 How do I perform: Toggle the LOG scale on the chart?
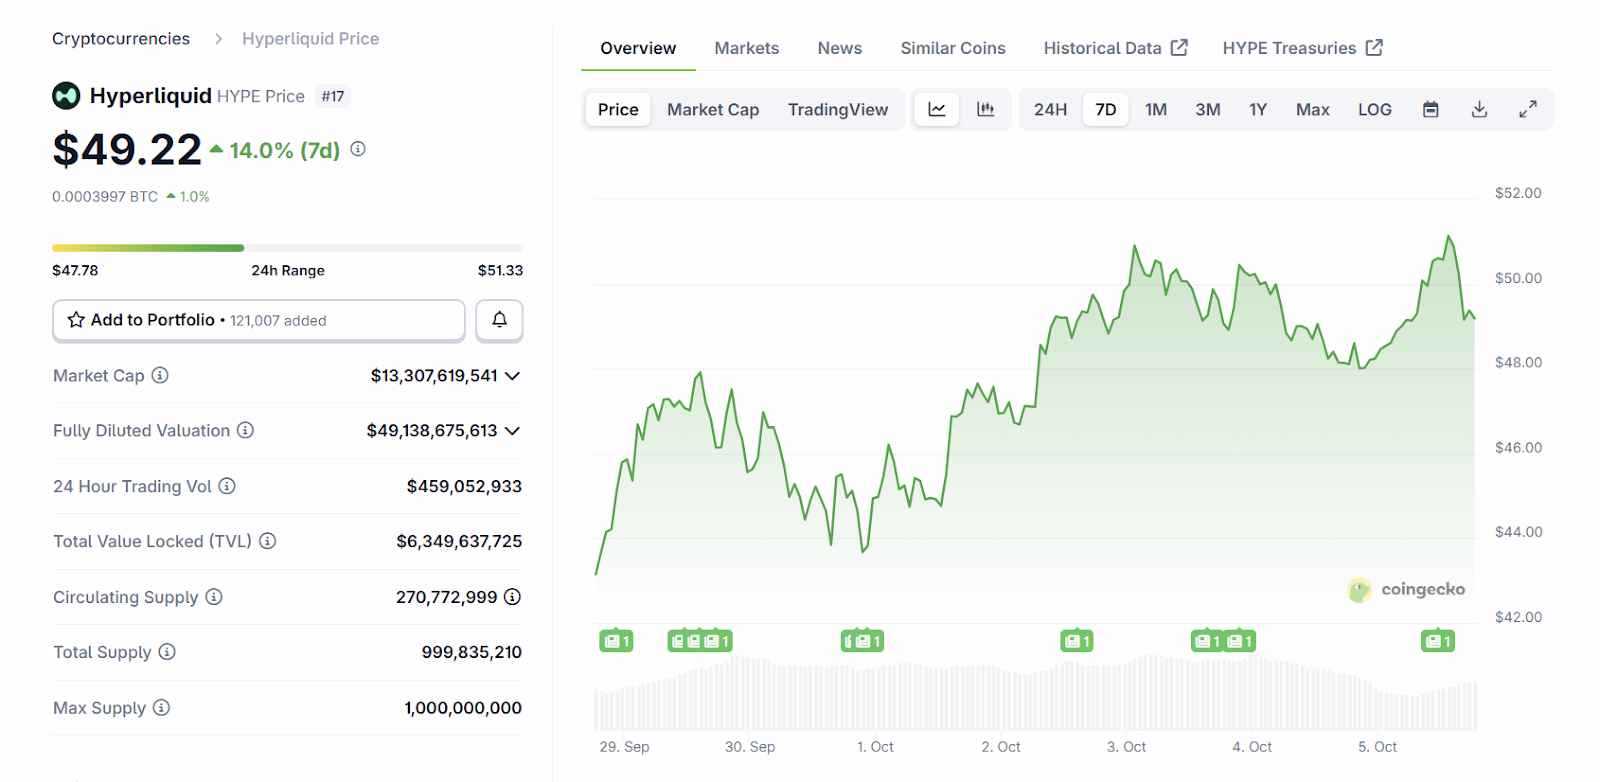point(1374,110)
